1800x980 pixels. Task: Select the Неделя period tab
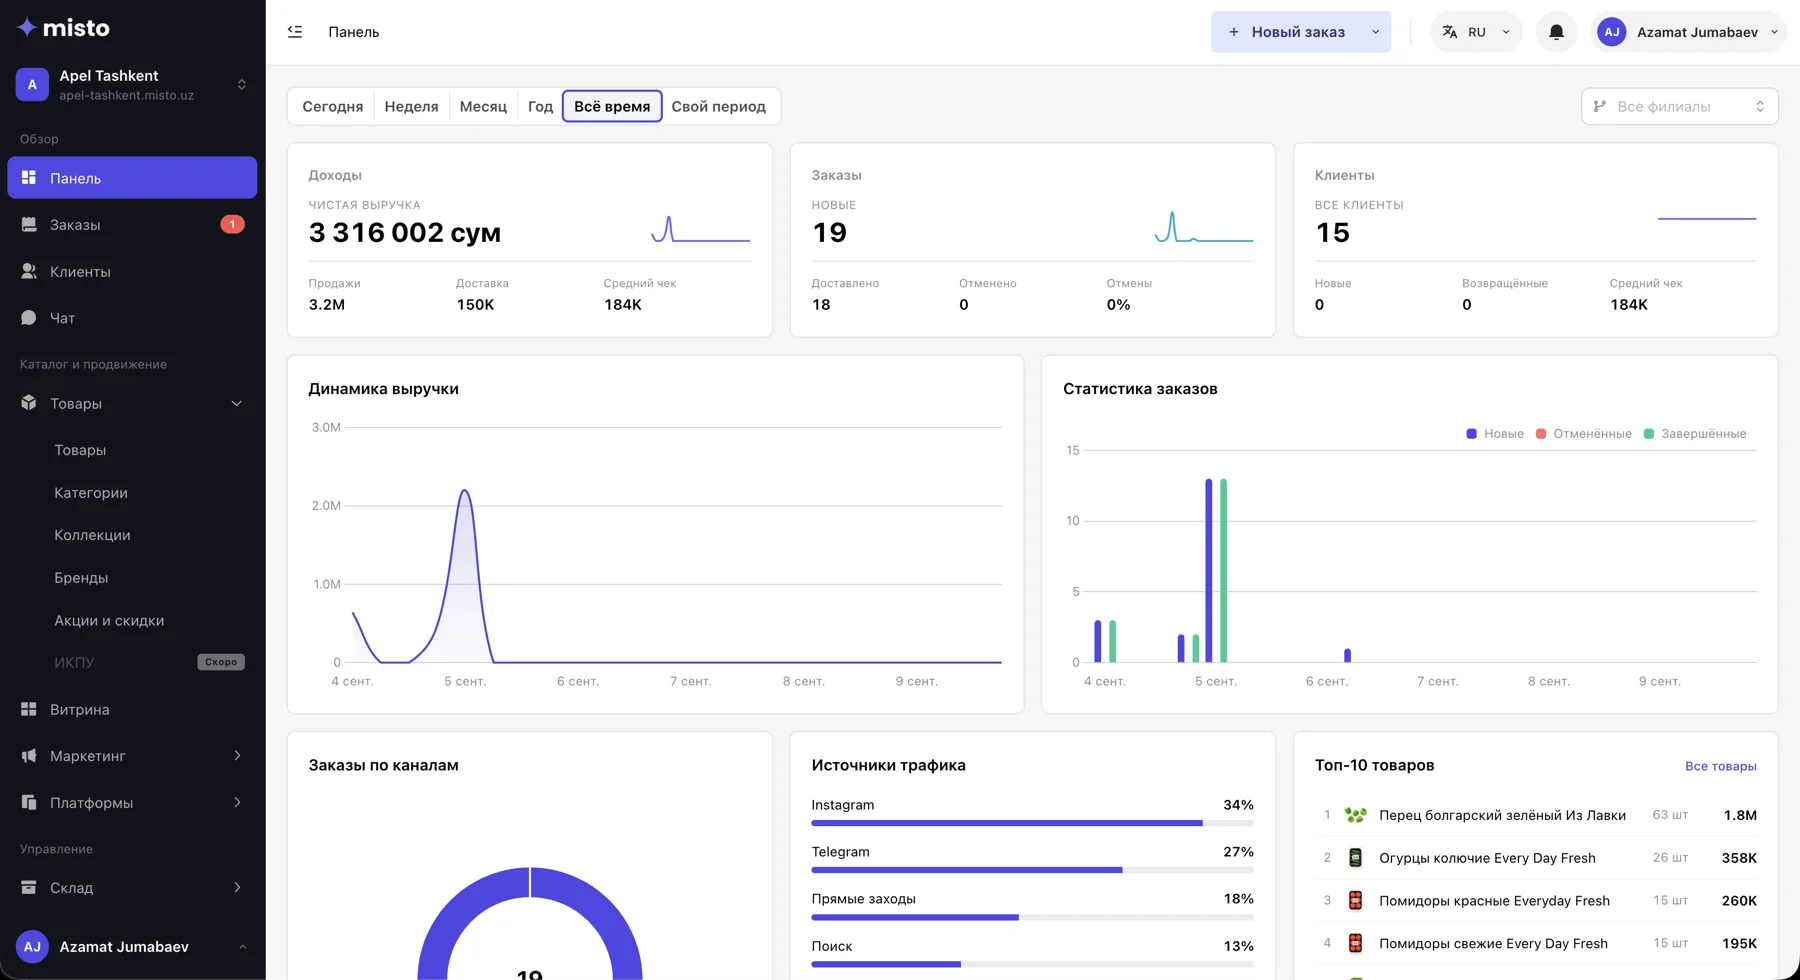(411, 106)
